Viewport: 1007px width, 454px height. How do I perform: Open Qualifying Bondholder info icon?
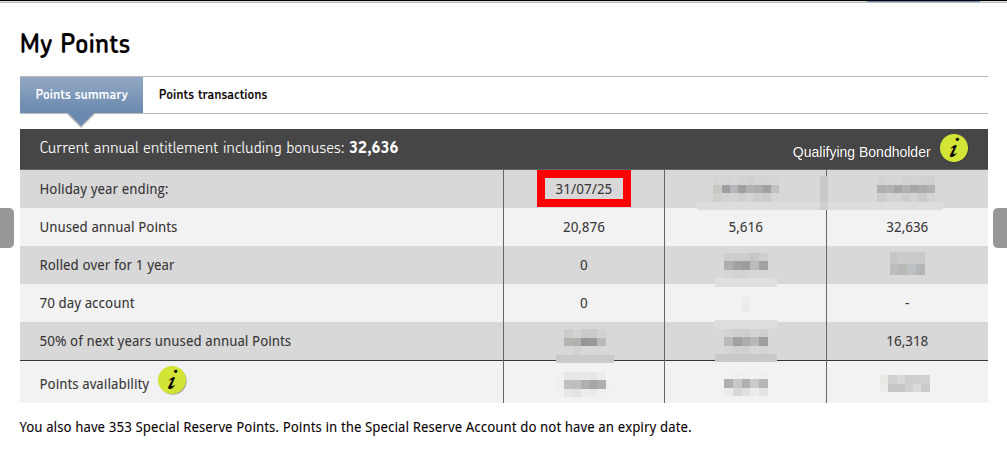click(954, 149)
